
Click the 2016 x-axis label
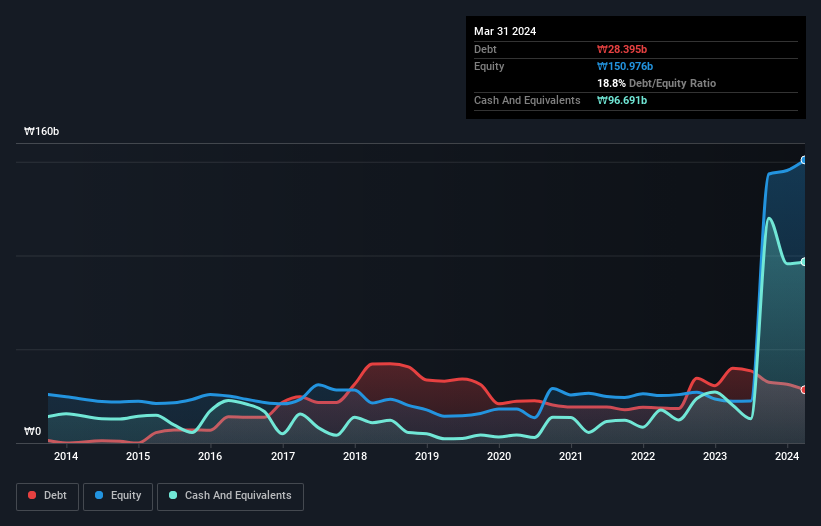[210, 456]
